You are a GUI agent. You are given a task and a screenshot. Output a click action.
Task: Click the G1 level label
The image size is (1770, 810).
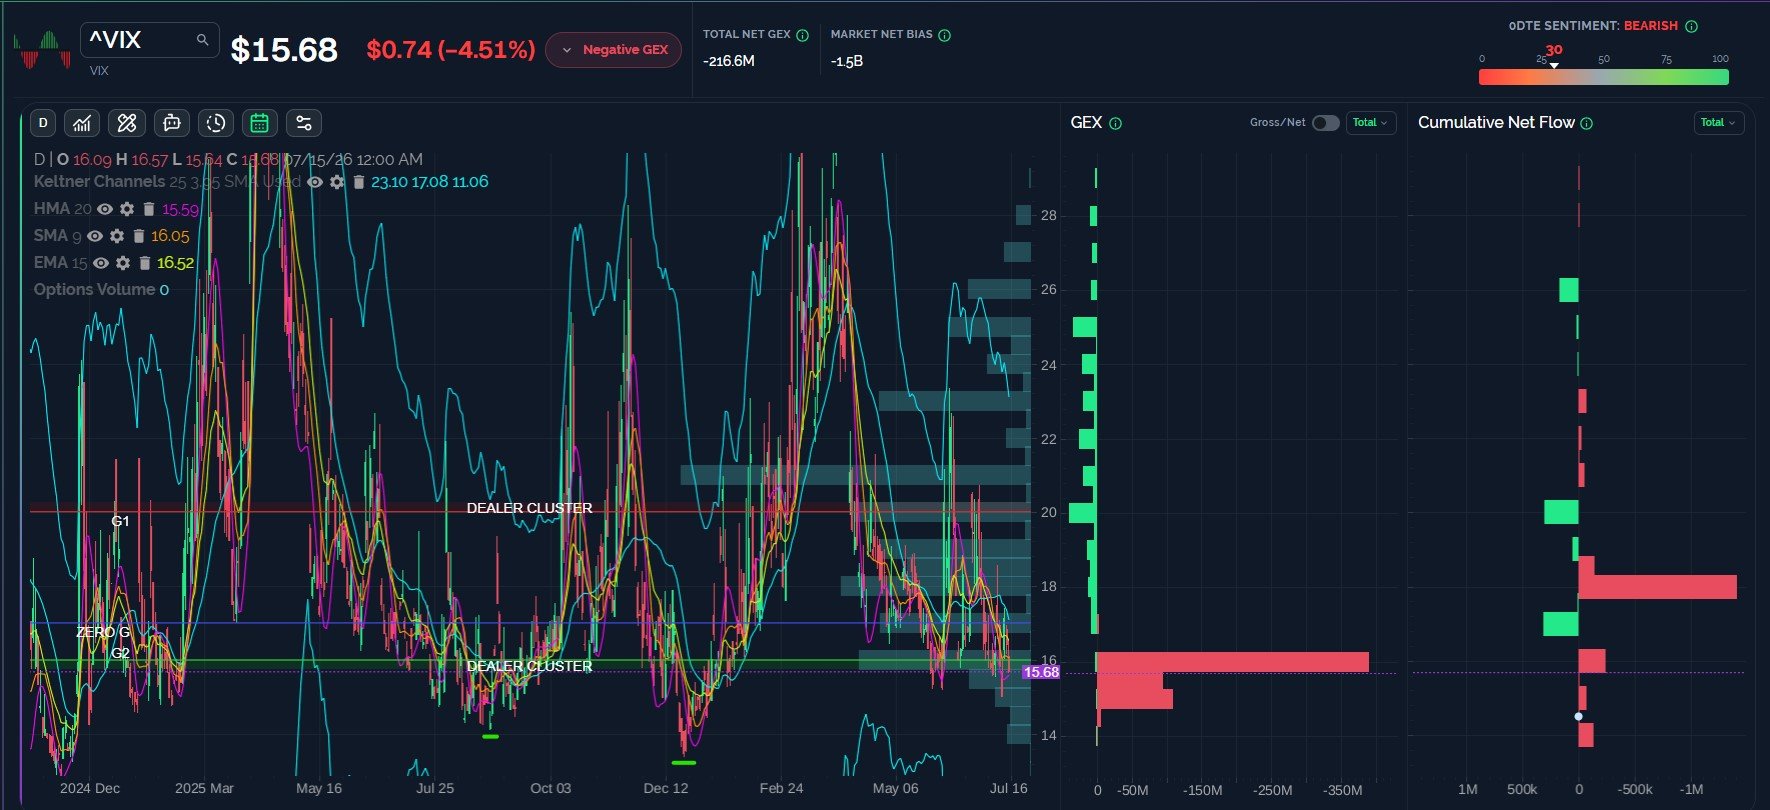pos(120,521)
